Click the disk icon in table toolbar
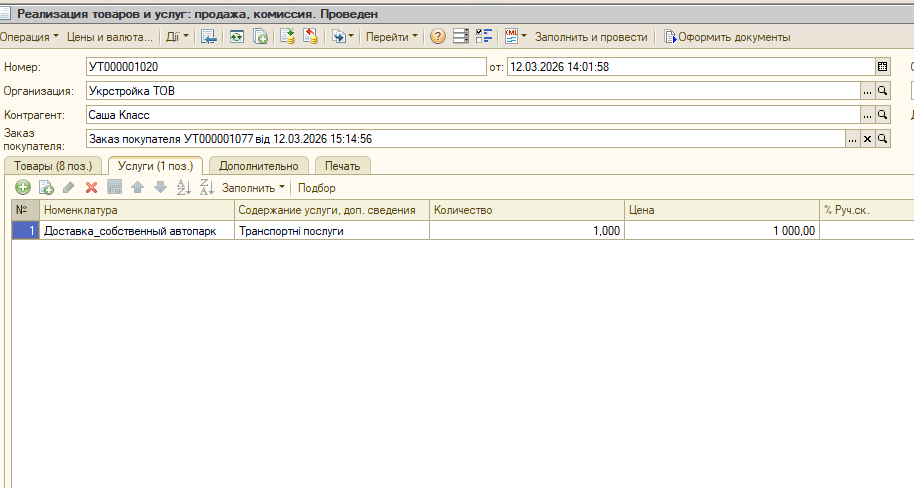This screenshot has width=914, height=488. click(x=115, y=188)
